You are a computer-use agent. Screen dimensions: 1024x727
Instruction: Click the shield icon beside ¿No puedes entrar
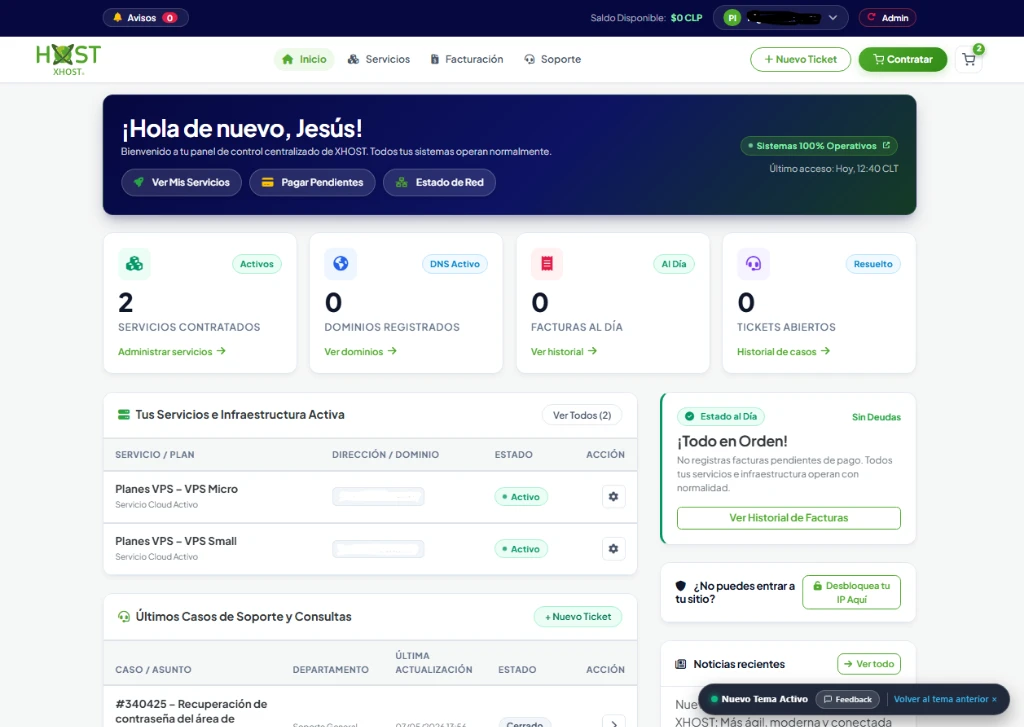[x=680, y=586]
